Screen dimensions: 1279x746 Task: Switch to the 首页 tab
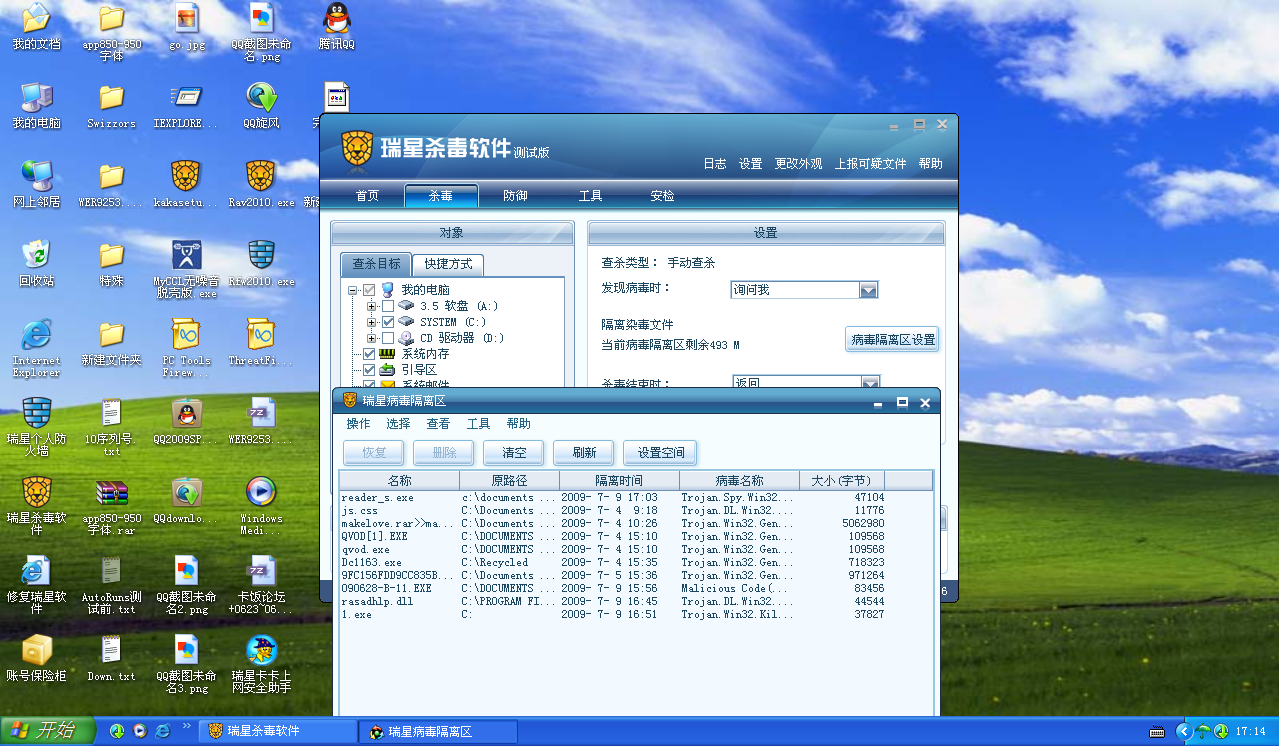pos(368,196)
